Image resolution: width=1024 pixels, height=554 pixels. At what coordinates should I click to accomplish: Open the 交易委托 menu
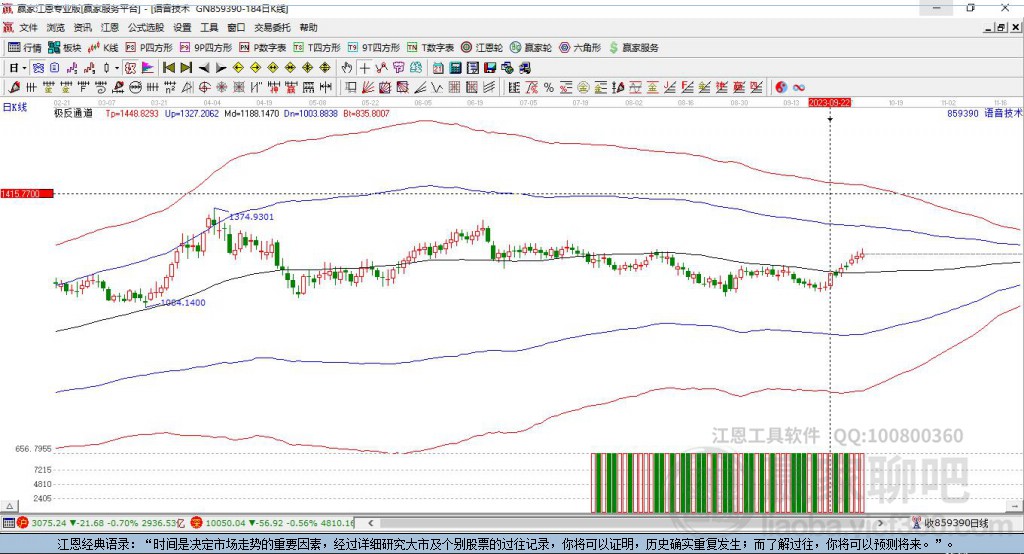click(272, 27)
